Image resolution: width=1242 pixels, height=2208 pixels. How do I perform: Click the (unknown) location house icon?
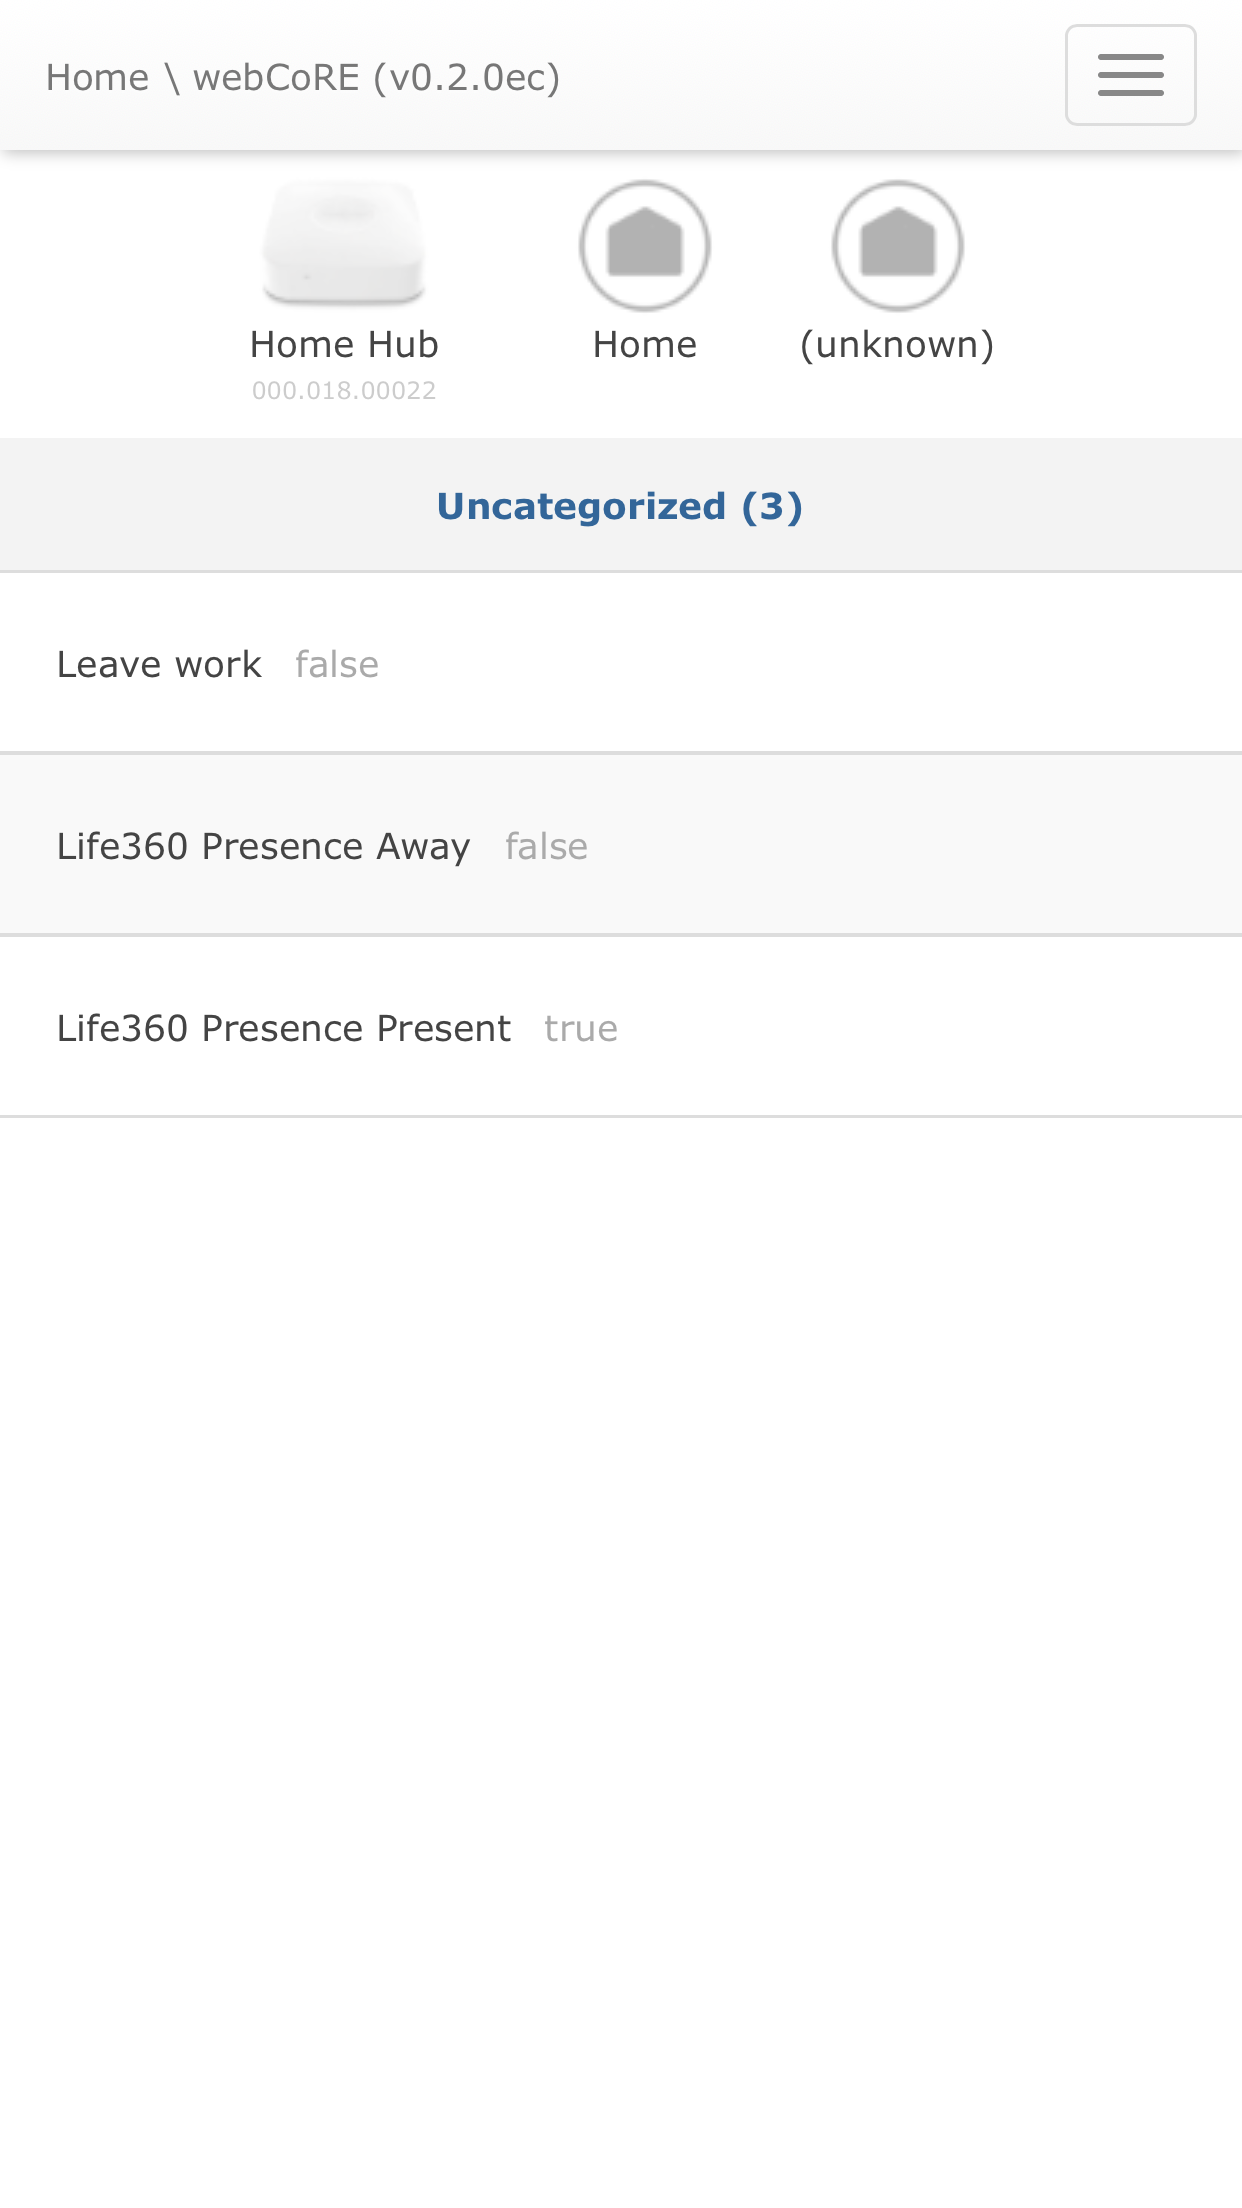(x=897, y=245)
